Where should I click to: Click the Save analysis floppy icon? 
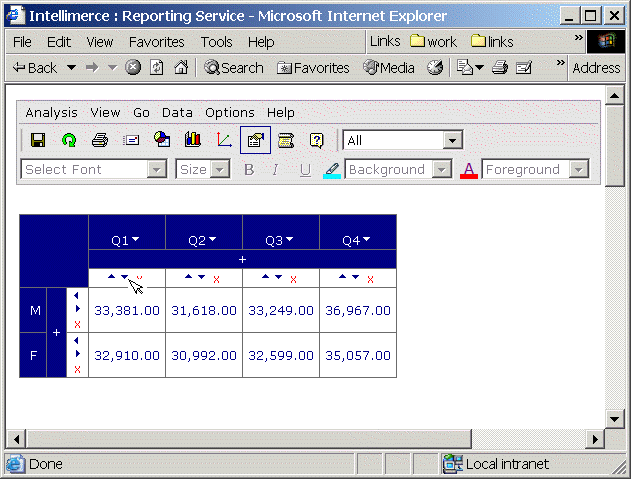(38, 140)
